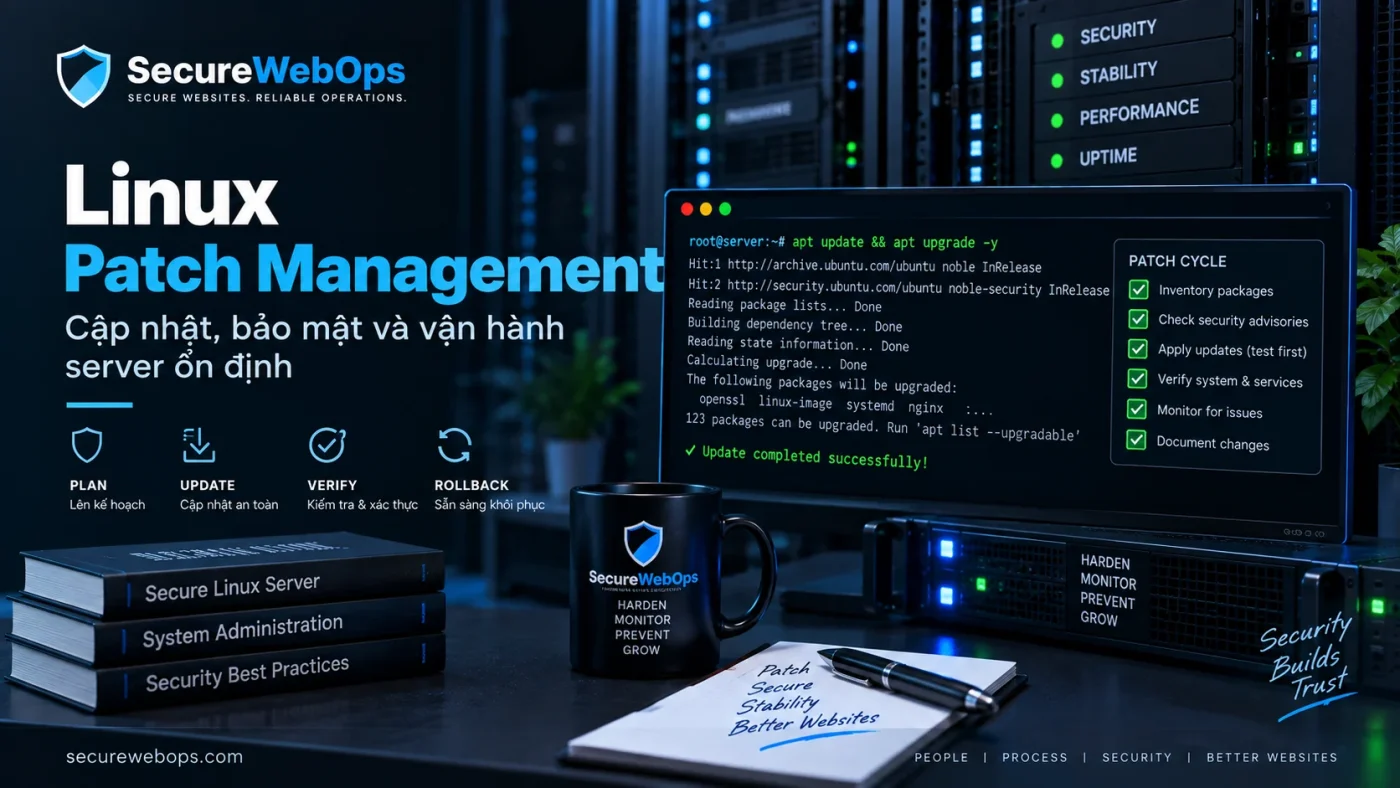Screen dimensions: 1400x788
Task: Click 'Sẵn sàng khôi phục' caption under ROLLBACK
Action: tap(490, 505)
